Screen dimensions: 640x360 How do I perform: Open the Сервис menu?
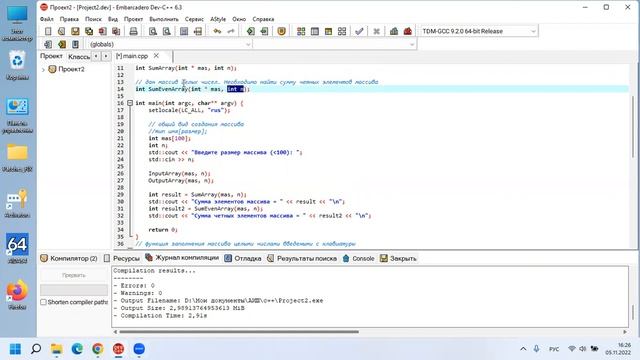(194, 19)
